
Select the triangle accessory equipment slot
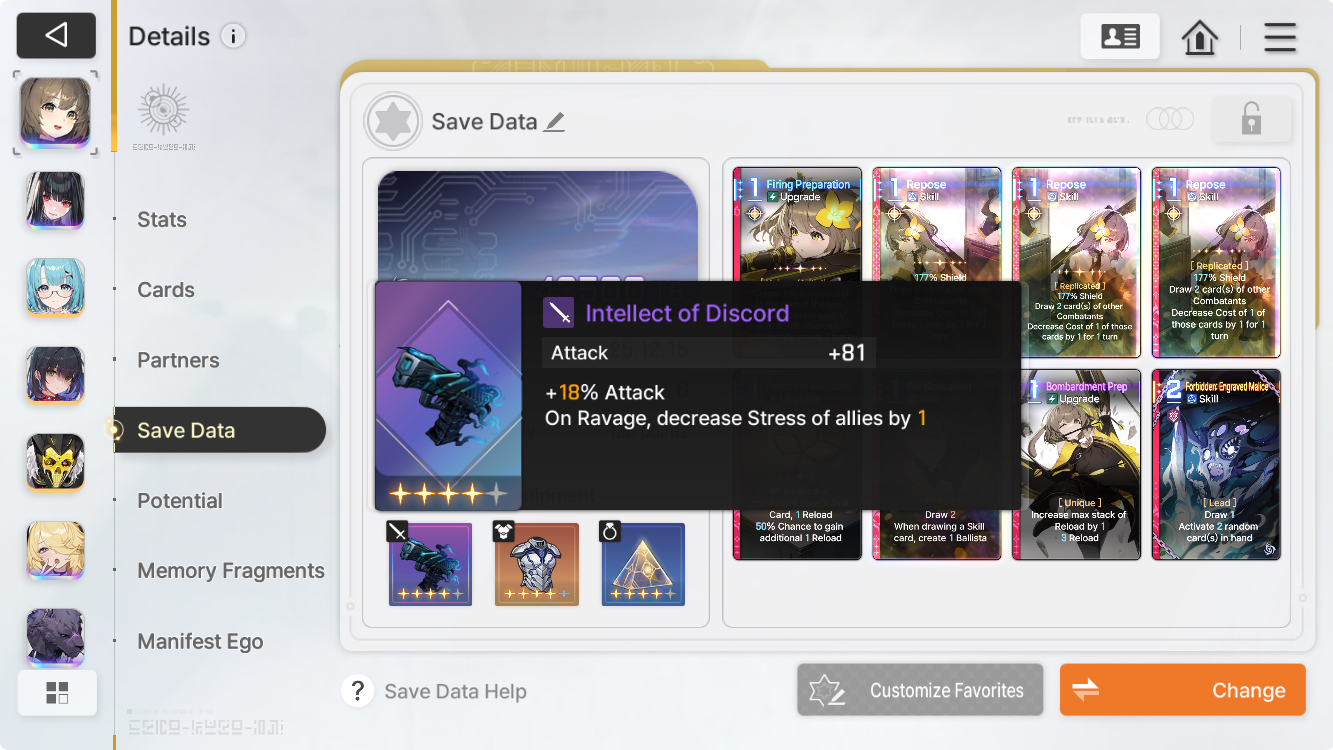643,565
